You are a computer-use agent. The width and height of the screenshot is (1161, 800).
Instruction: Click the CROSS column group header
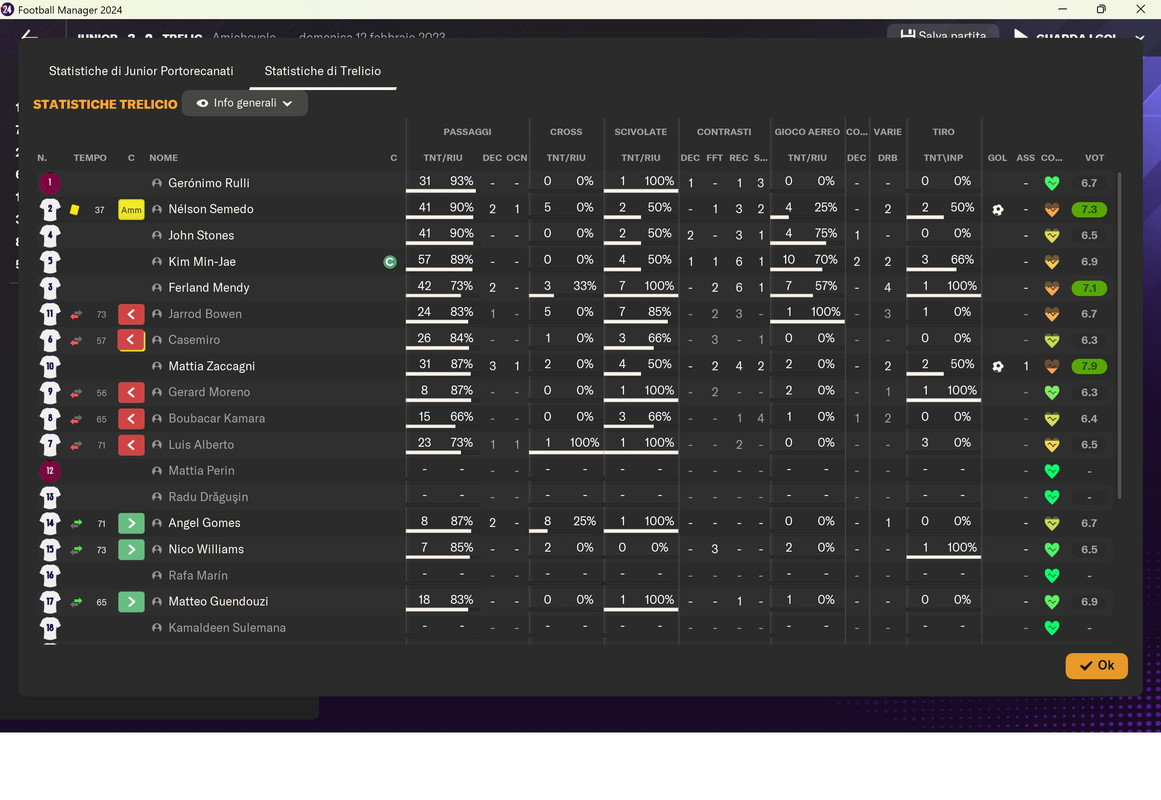click(x=566, y=132)
